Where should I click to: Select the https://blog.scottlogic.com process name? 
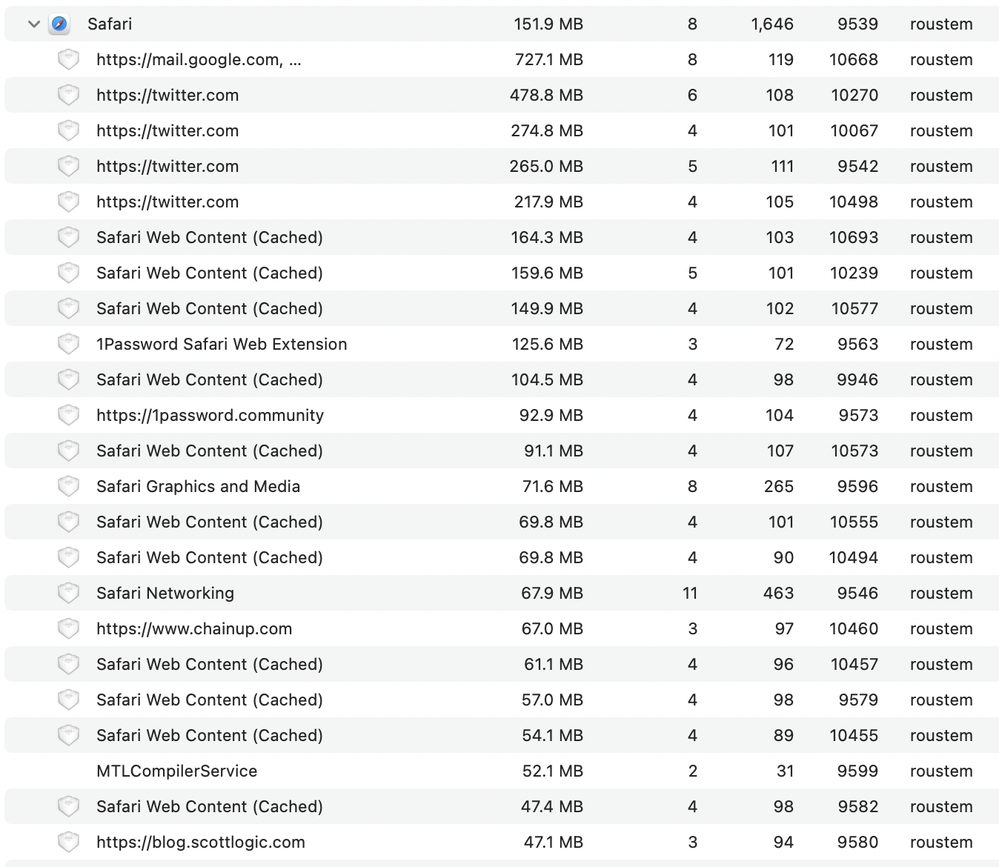tap(200, 842)
